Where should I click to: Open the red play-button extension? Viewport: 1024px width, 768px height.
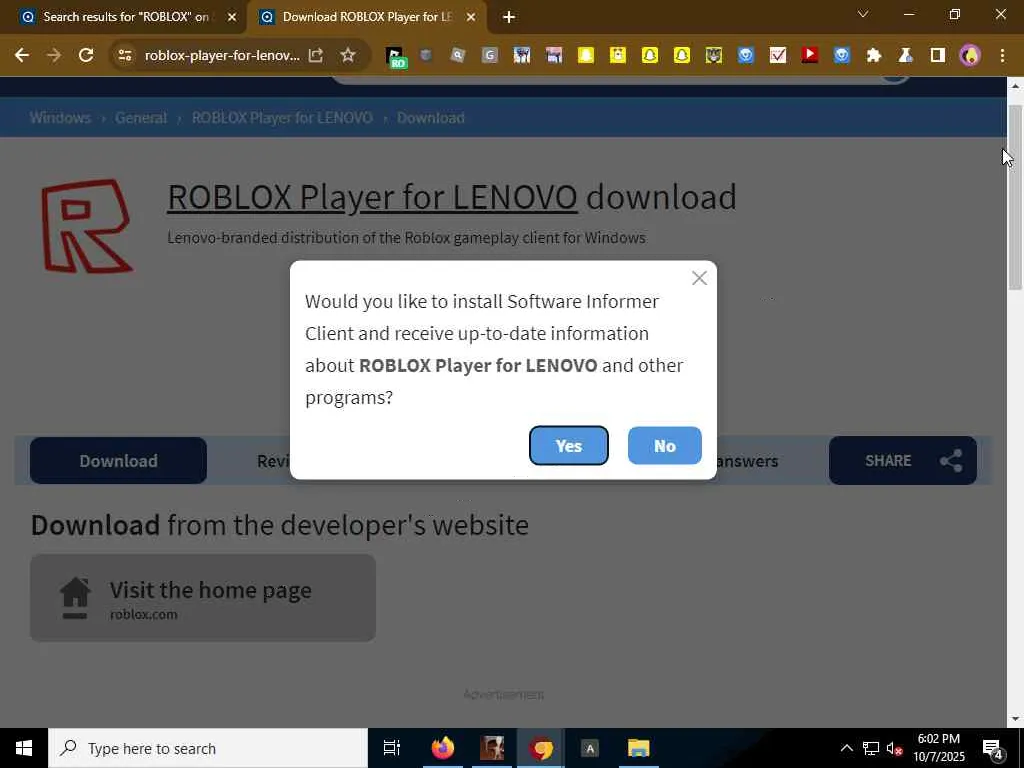[x=810, y=56]
